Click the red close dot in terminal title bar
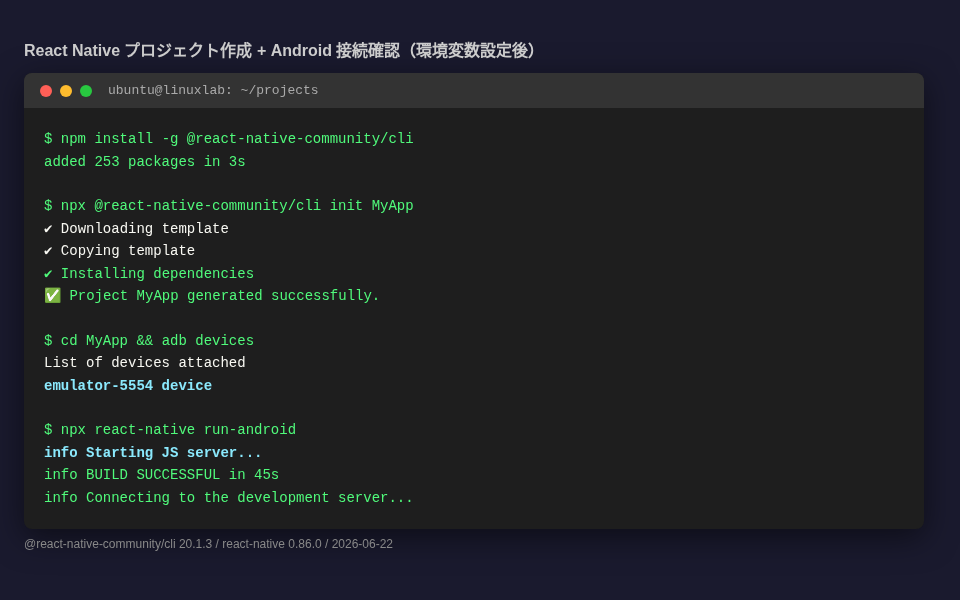960x600 pixels. coord(46,91)
